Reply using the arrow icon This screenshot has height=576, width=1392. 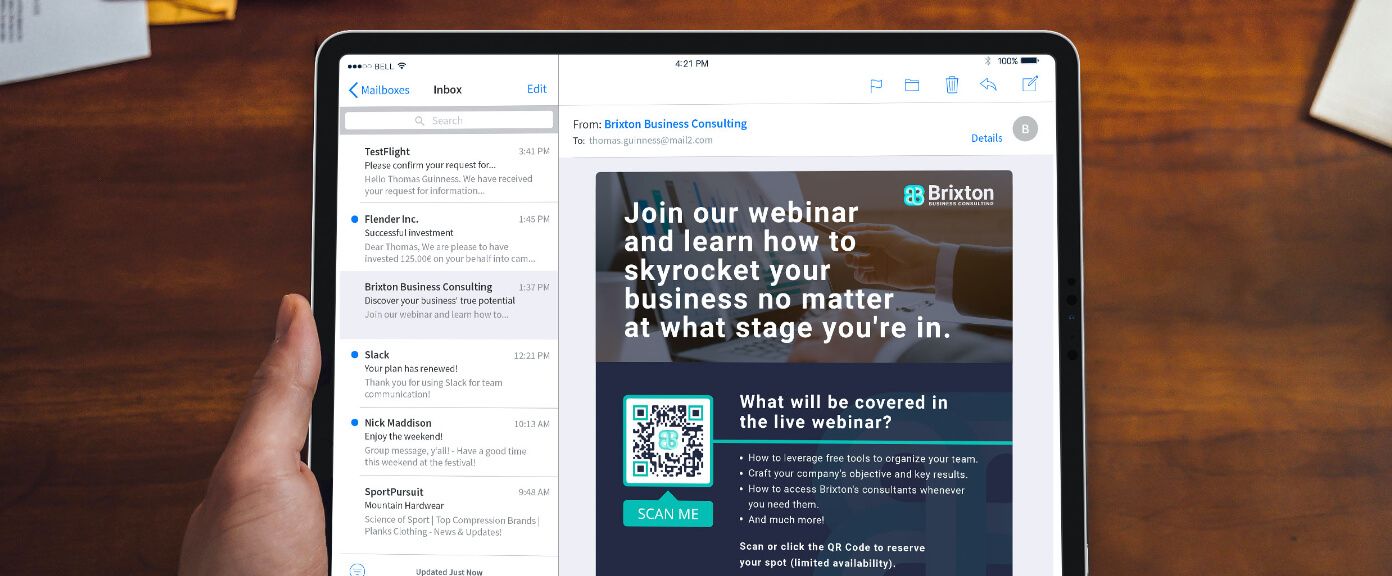click(x=988, y=85)
